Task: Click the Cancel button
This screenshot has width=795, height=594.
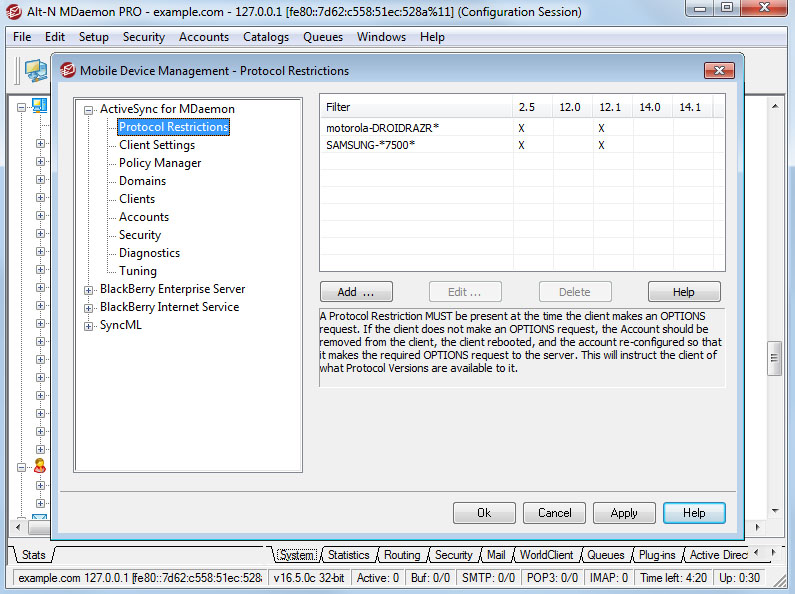Action: tap(554, 513)
